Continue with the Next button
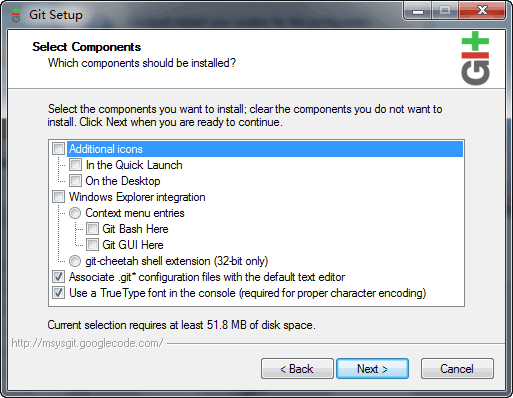 tap(372, 369)
